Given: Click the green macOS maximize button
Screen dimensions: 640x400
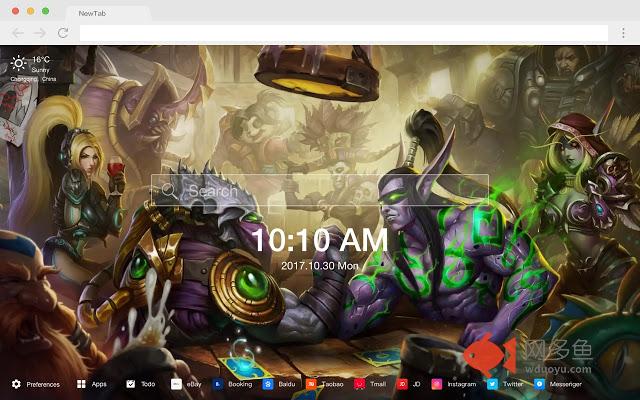Looking at the screenshot, I should [46, 11].
